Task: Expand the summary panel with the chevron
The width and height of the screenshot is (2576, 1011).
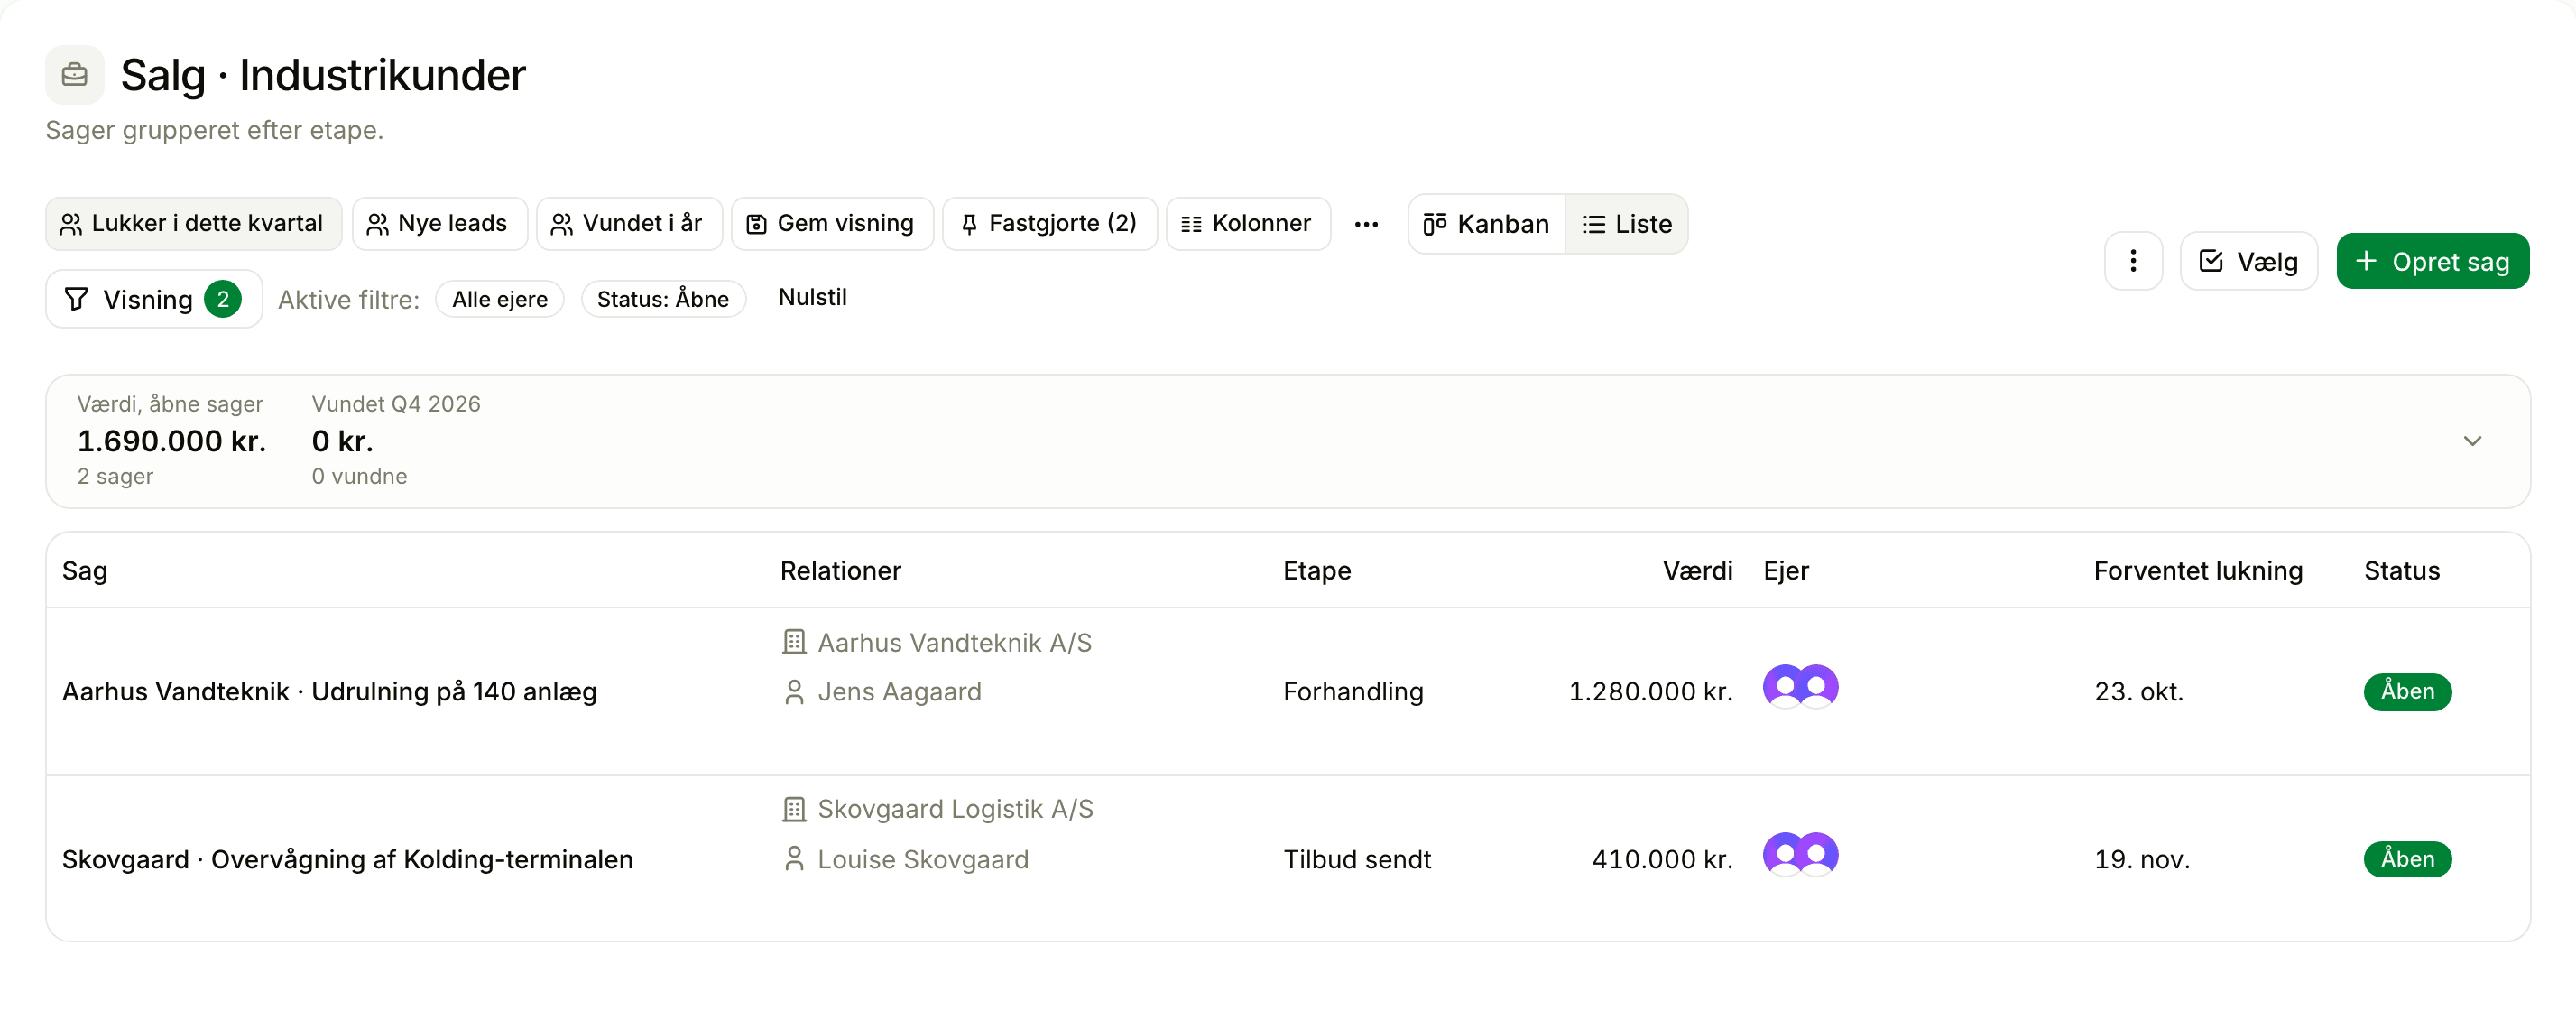Action: point(2472,441)
